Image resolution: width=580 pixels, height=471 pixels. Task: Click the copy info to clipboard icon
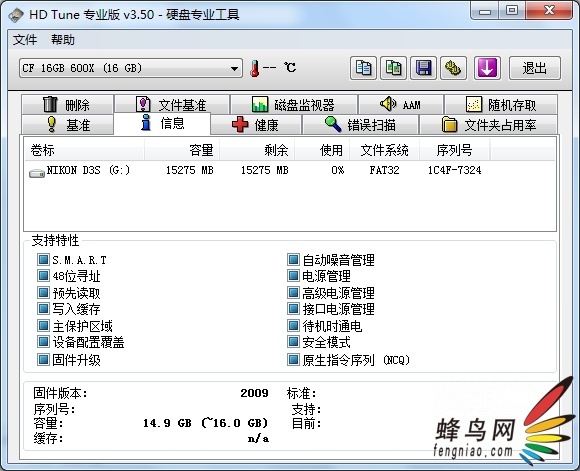pos(363,68)
